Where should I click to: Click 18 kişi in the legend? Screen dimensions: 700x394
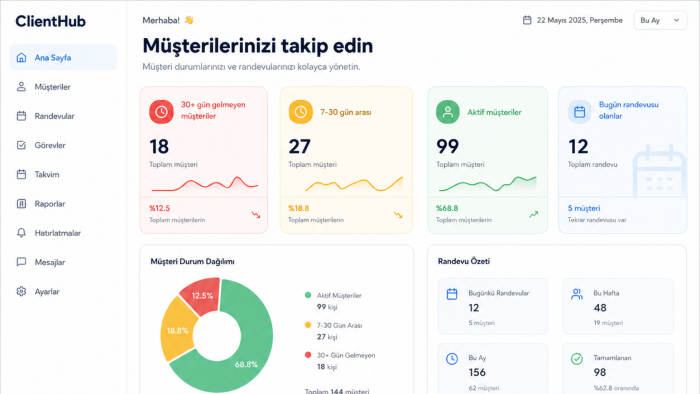(327, 367)
